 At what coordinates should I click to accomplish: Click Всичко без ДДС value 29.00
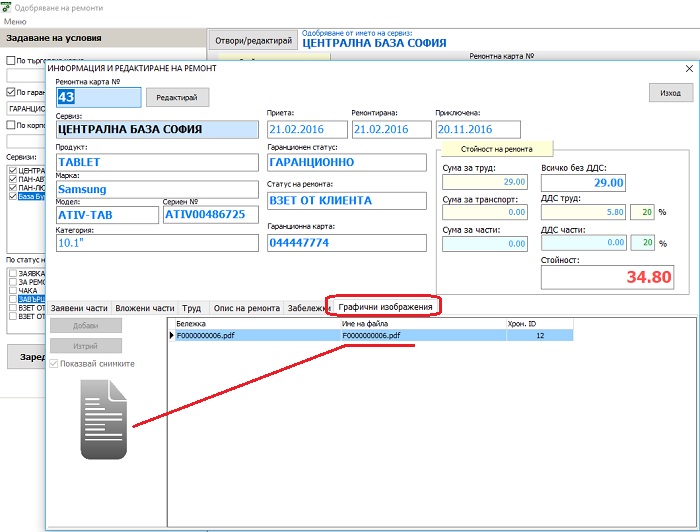pos(583,183)
